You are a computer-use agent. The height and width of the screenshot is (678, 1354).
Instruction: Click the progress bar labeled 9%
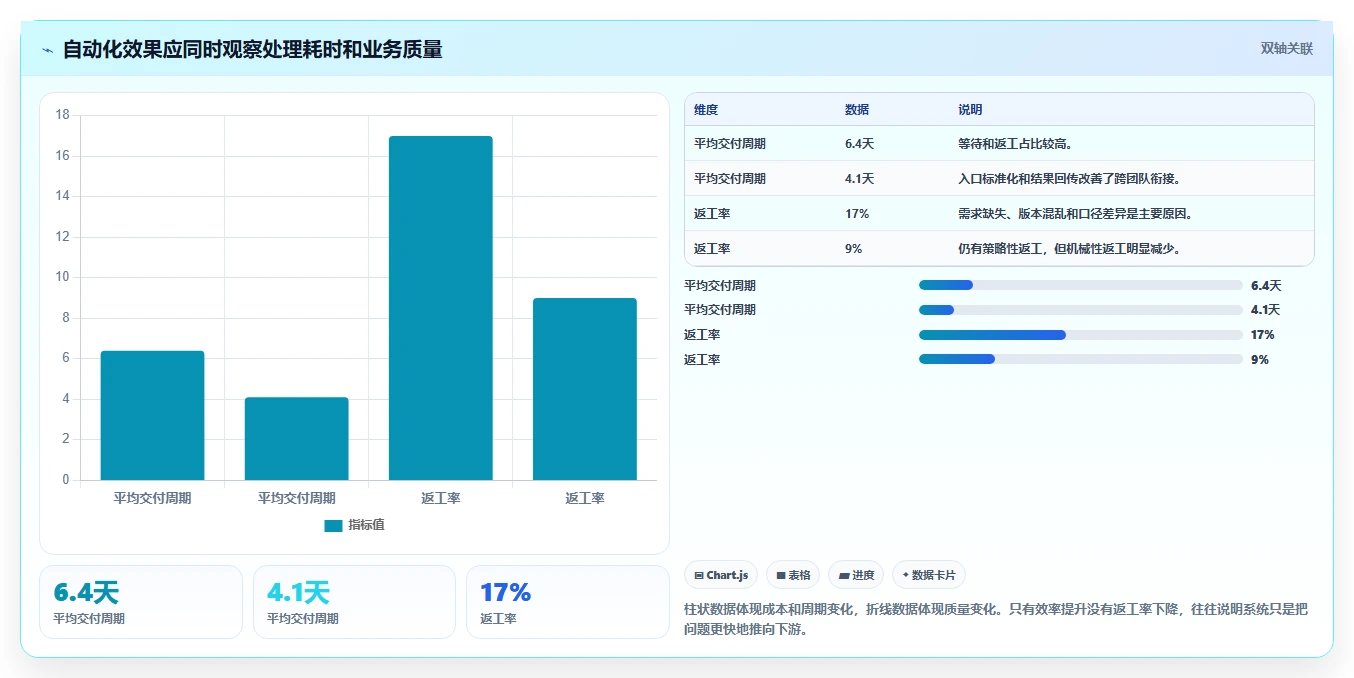click(1080, 359)
